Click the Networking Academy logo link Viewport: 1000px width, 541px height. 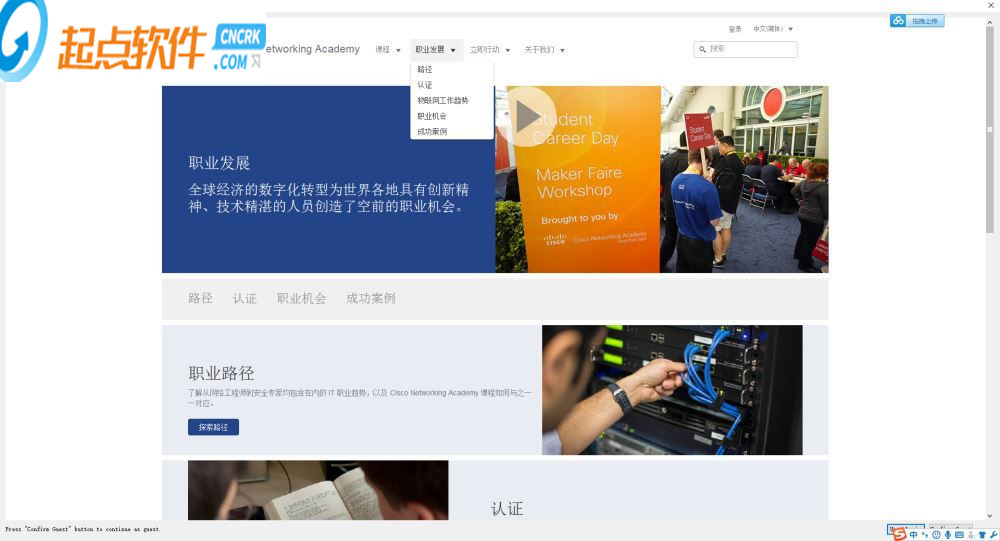312,49
